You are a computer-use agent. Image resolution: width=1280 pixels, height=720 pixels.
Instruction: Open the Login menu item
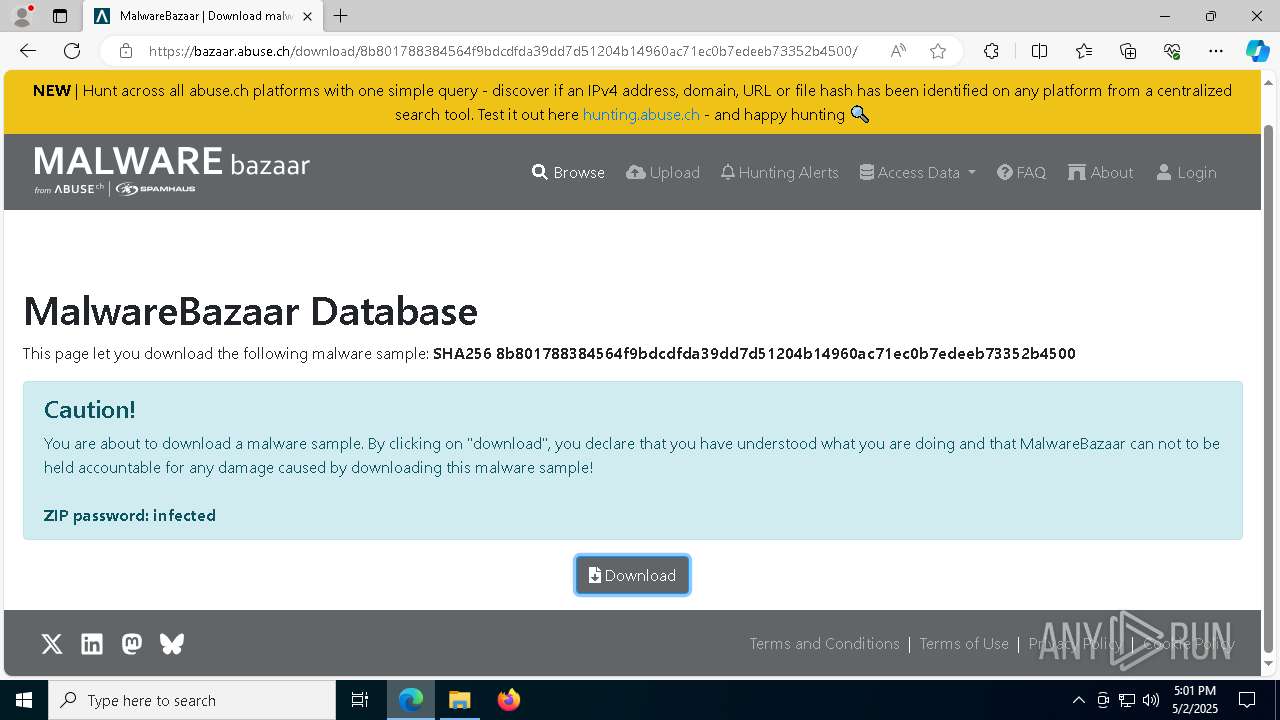pyautogui.click(x=1187, y=172)
